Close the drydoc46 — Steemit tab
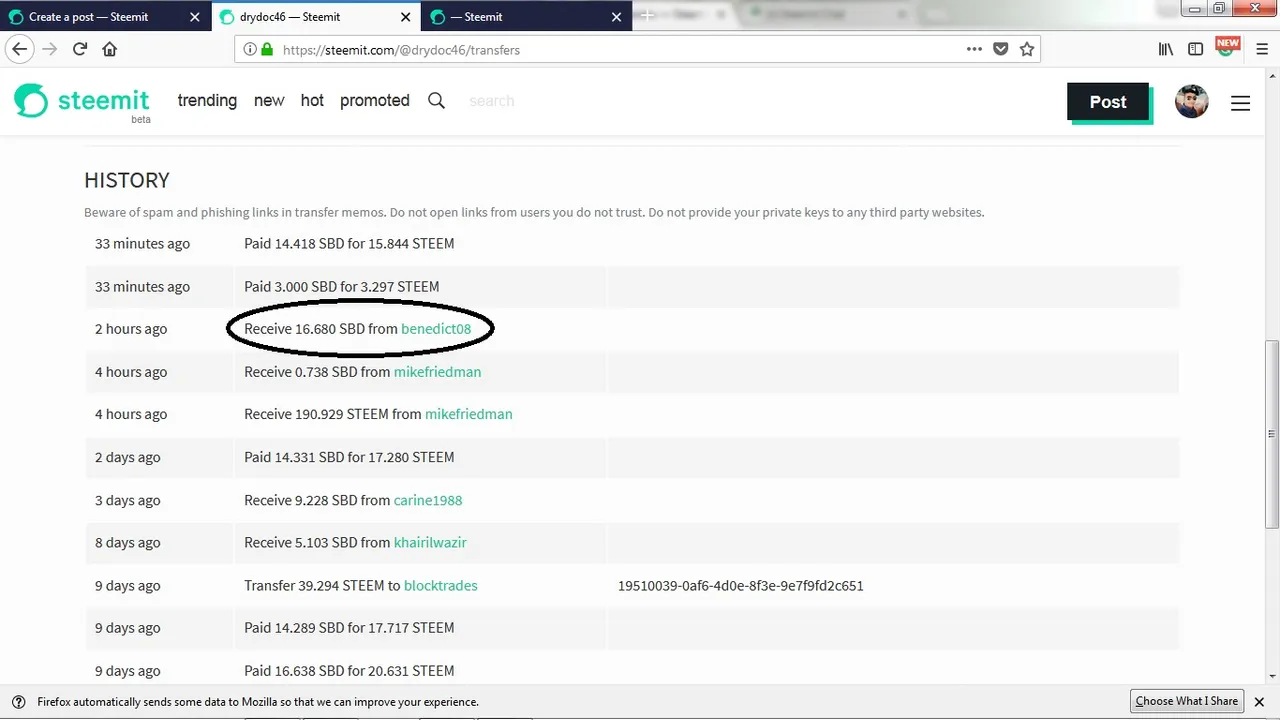1280x720 pixels. 404,17
